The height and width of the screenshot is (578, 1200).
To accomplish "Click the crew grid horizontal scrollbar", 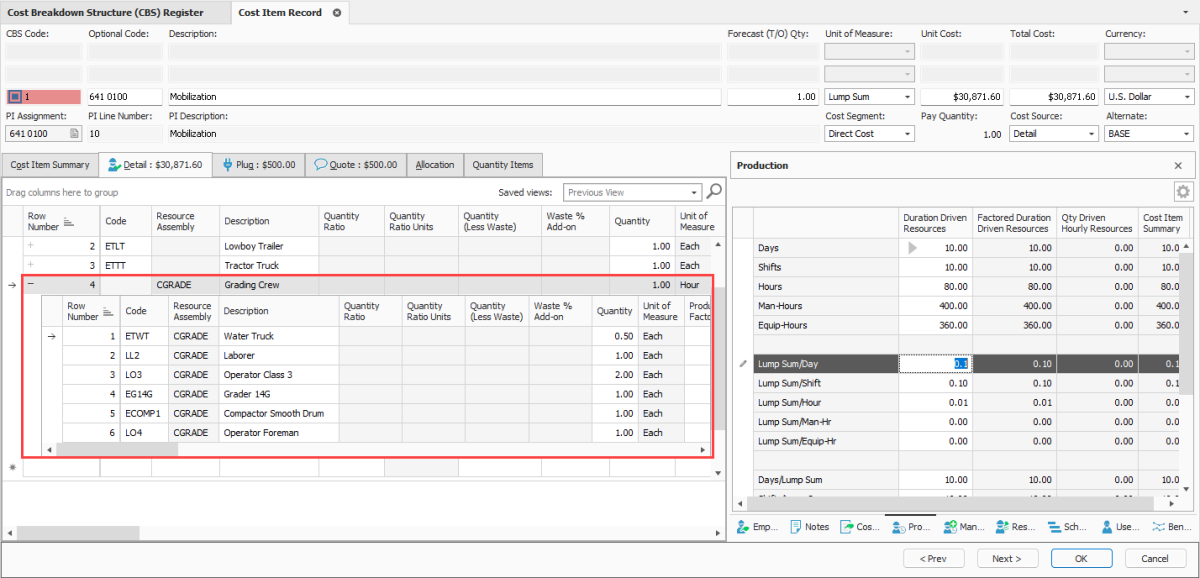I will pos(117,450).
